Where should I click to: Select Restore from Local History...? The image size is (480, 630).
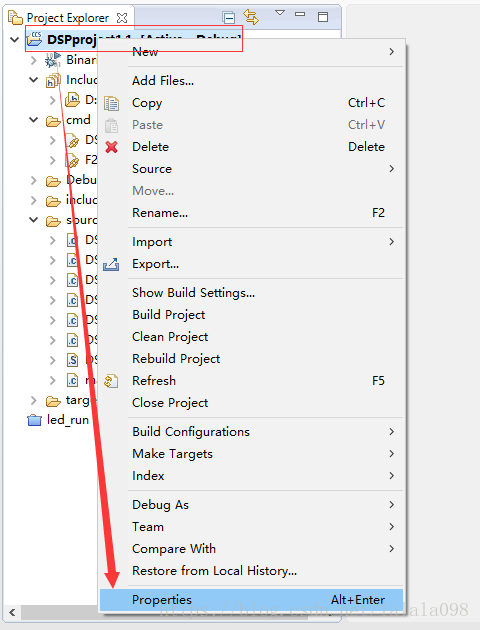[x=251, y=571]
